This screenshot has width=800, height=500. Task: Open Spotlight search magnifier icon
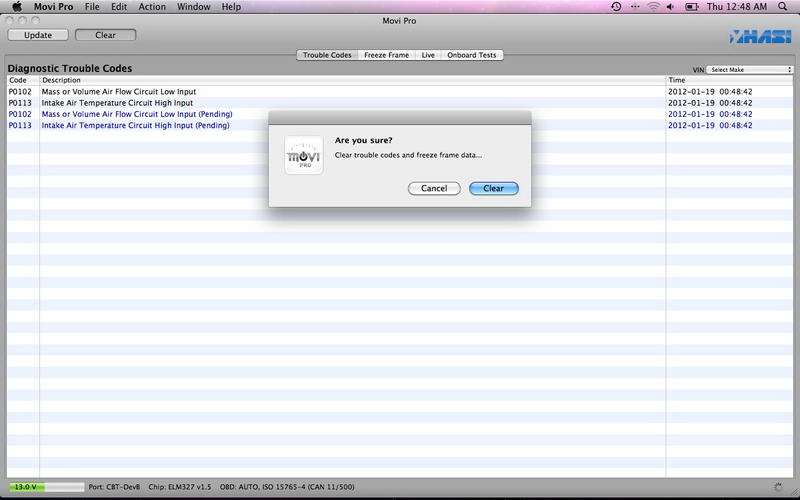[x=782, y=7]
